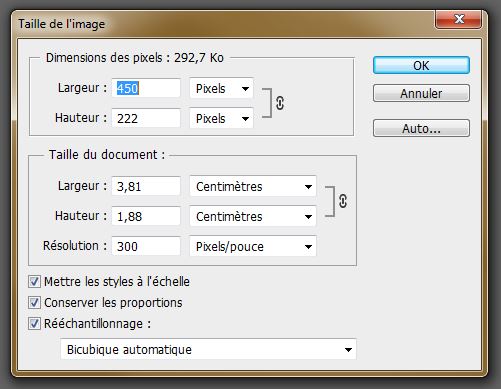This screenshot has width=501, height=389.
Task: Open the pixel Largeur units dropdown
Action: [x=221, y=89]
